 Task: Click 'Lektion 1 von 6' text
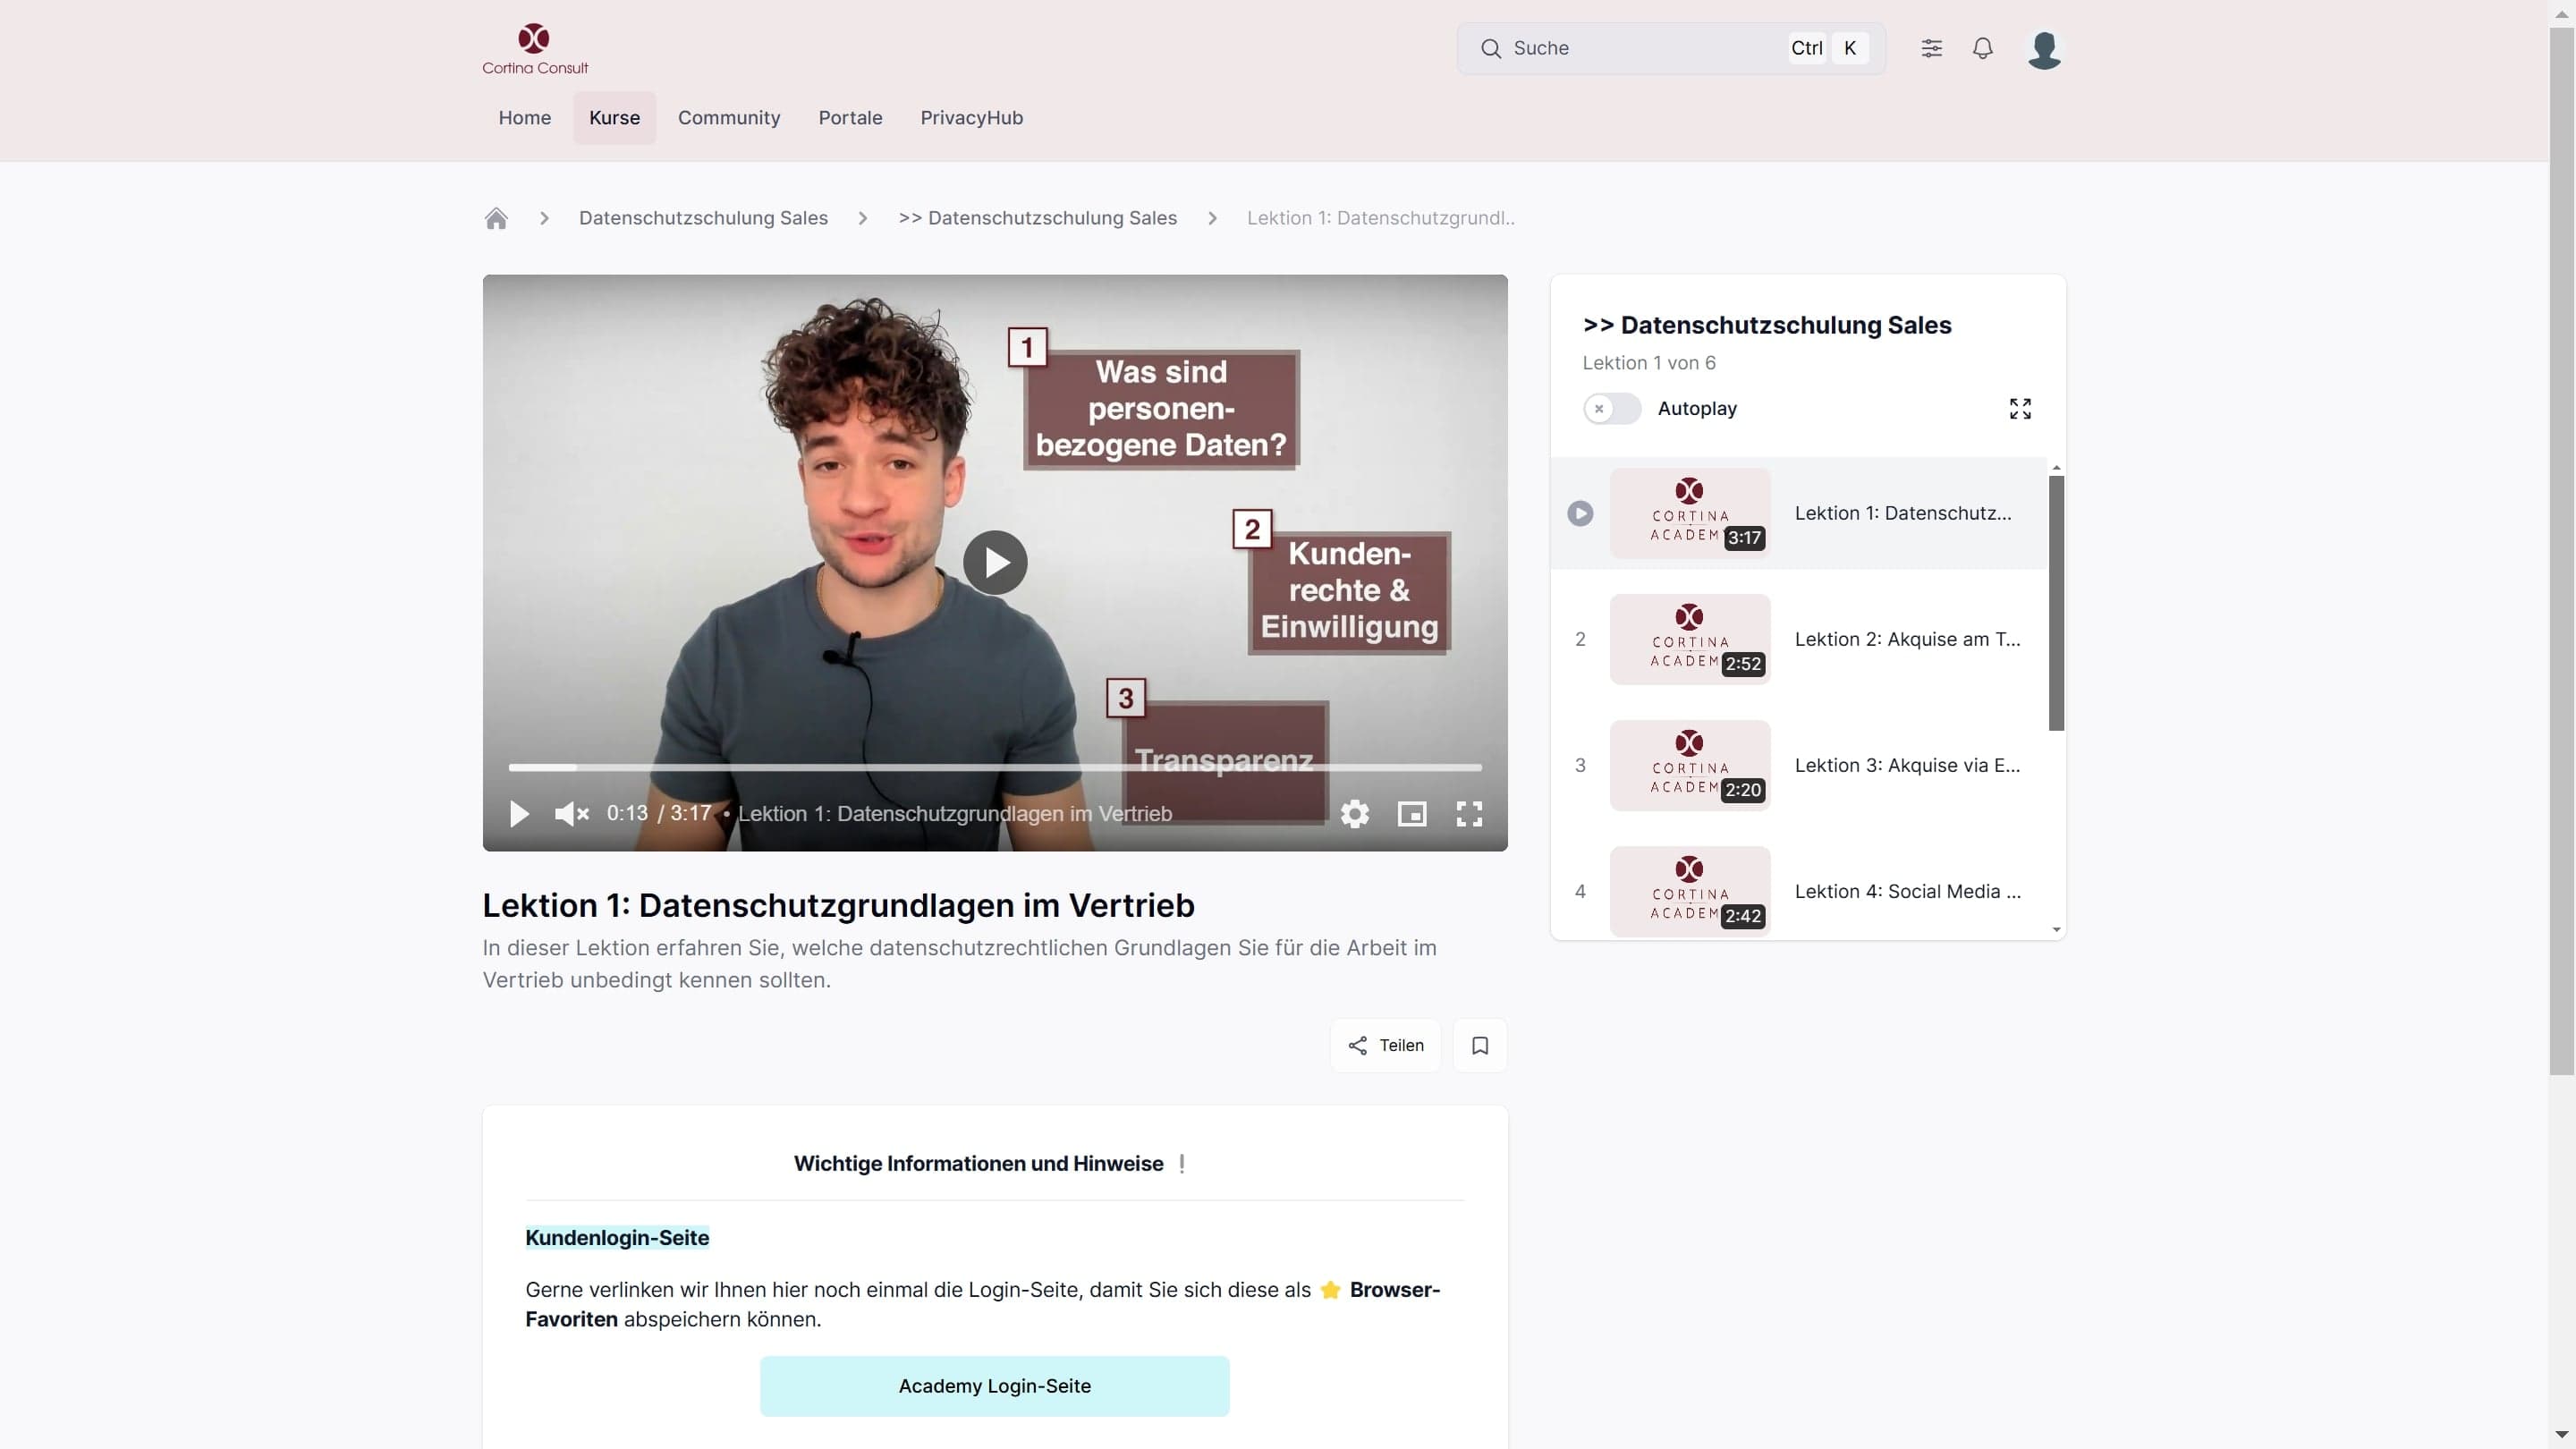click(1649, 363)
